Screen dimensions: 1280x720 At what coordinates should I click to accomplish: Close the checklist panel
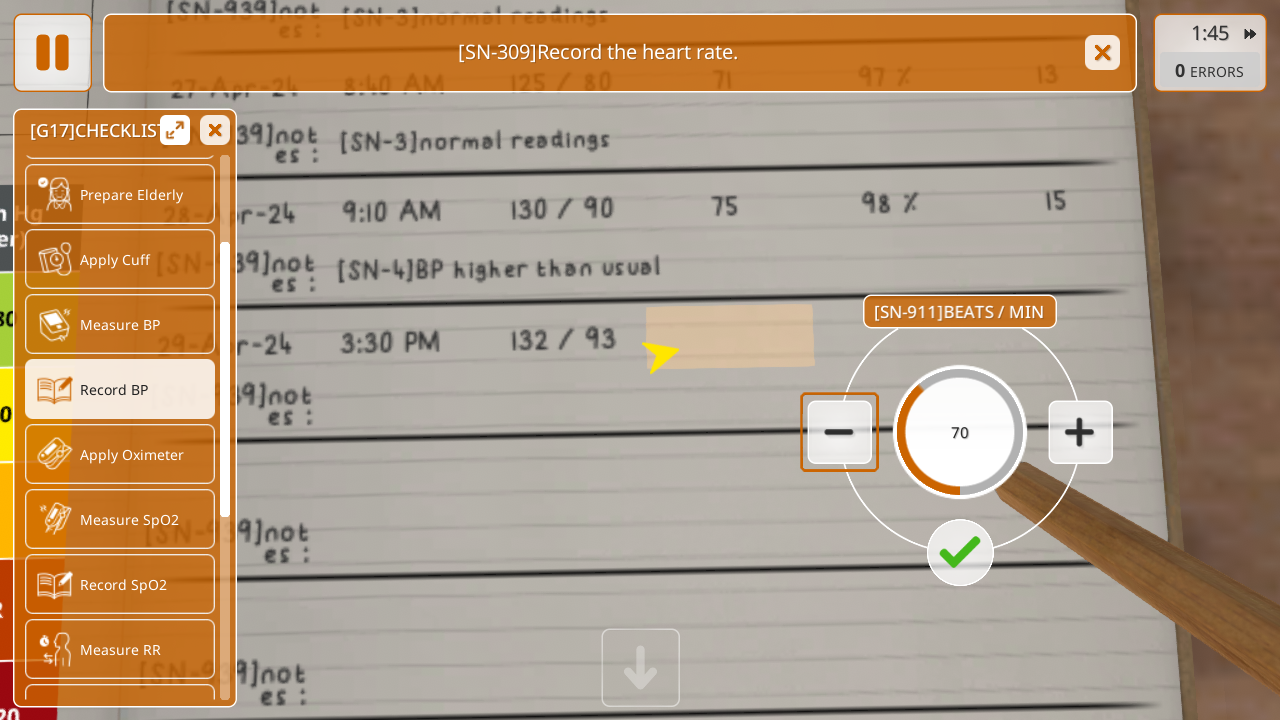point(215,130)
